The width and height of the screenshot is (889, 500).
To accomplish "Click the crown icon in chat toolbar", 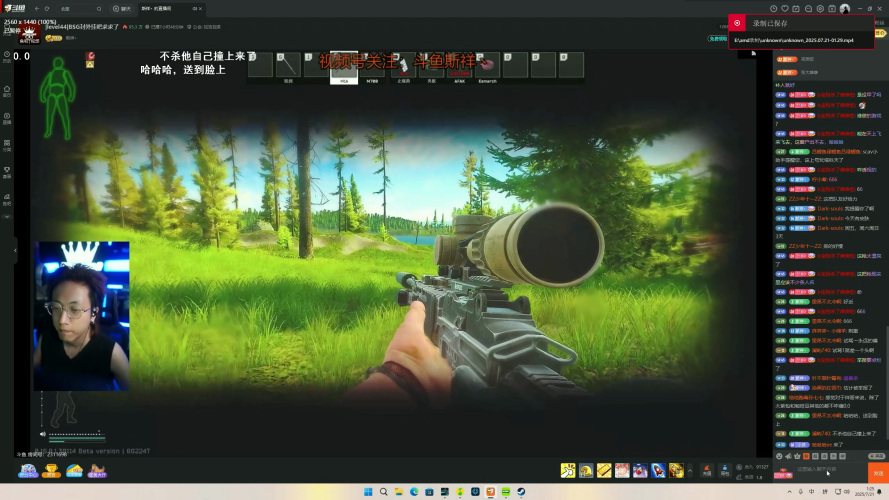I will coord(797,456).
